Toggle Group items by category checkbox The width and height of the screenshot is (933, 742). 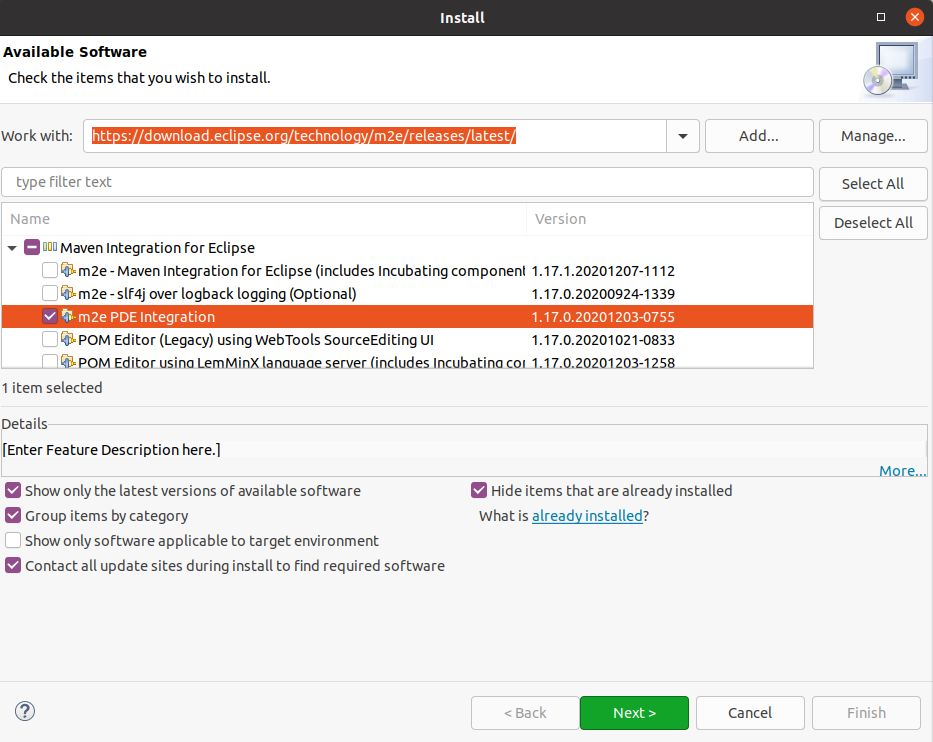pos(13,515)
